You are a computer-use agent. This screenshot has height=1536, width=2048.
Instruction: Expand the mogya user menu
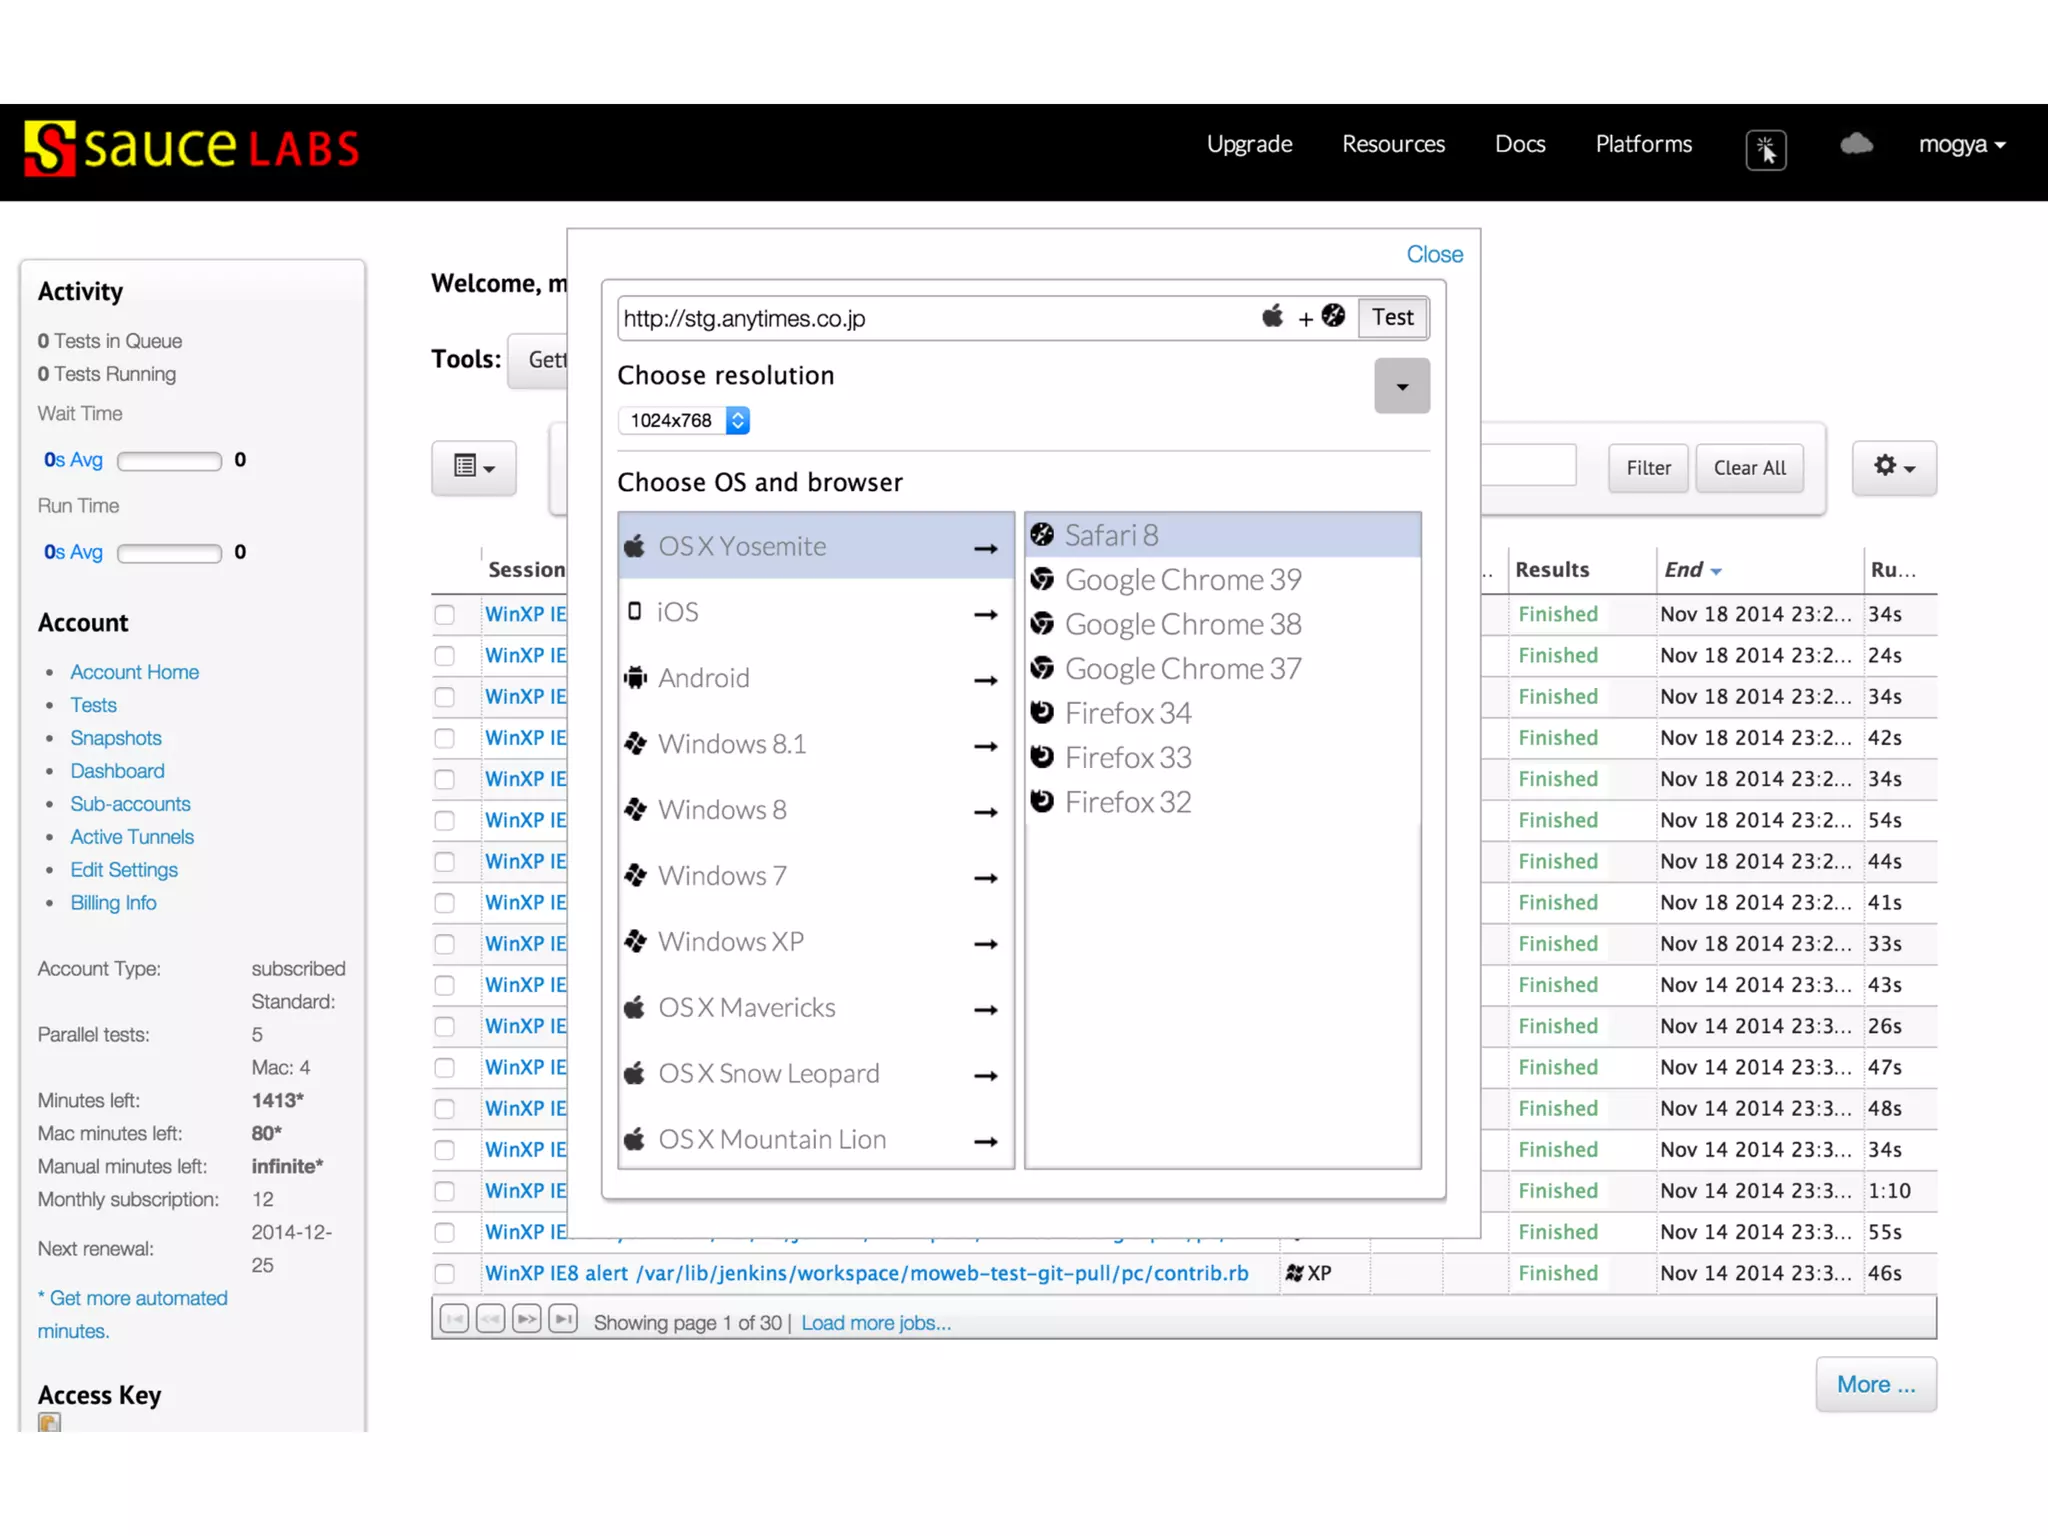1961,145
